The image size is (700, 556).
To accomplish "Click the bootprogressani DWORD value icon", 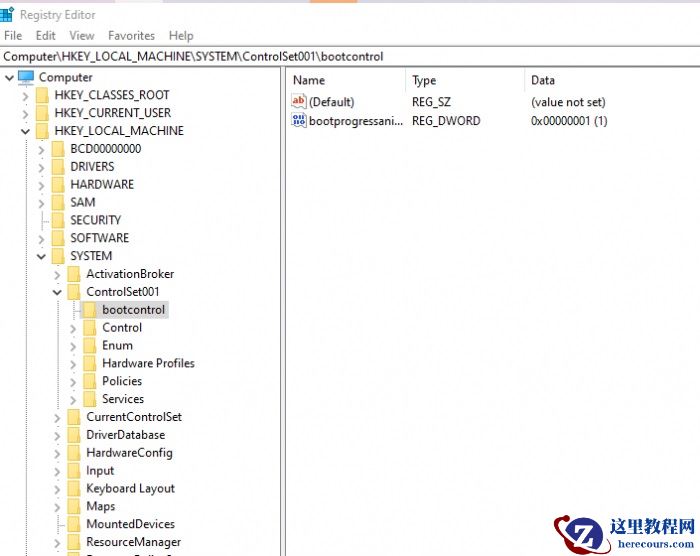I will [299, 120].
